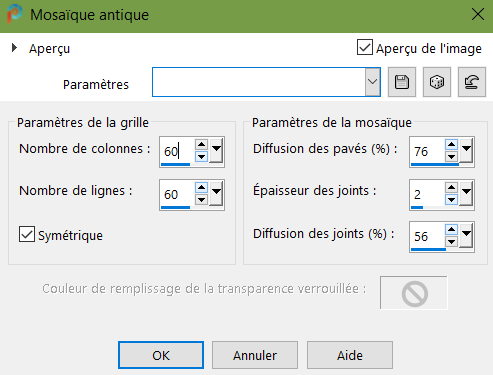The height and width of the screenshot is (375, 493).
Task: Open Nombre de colonnes slider dropdown
Action: click(216, 151)
